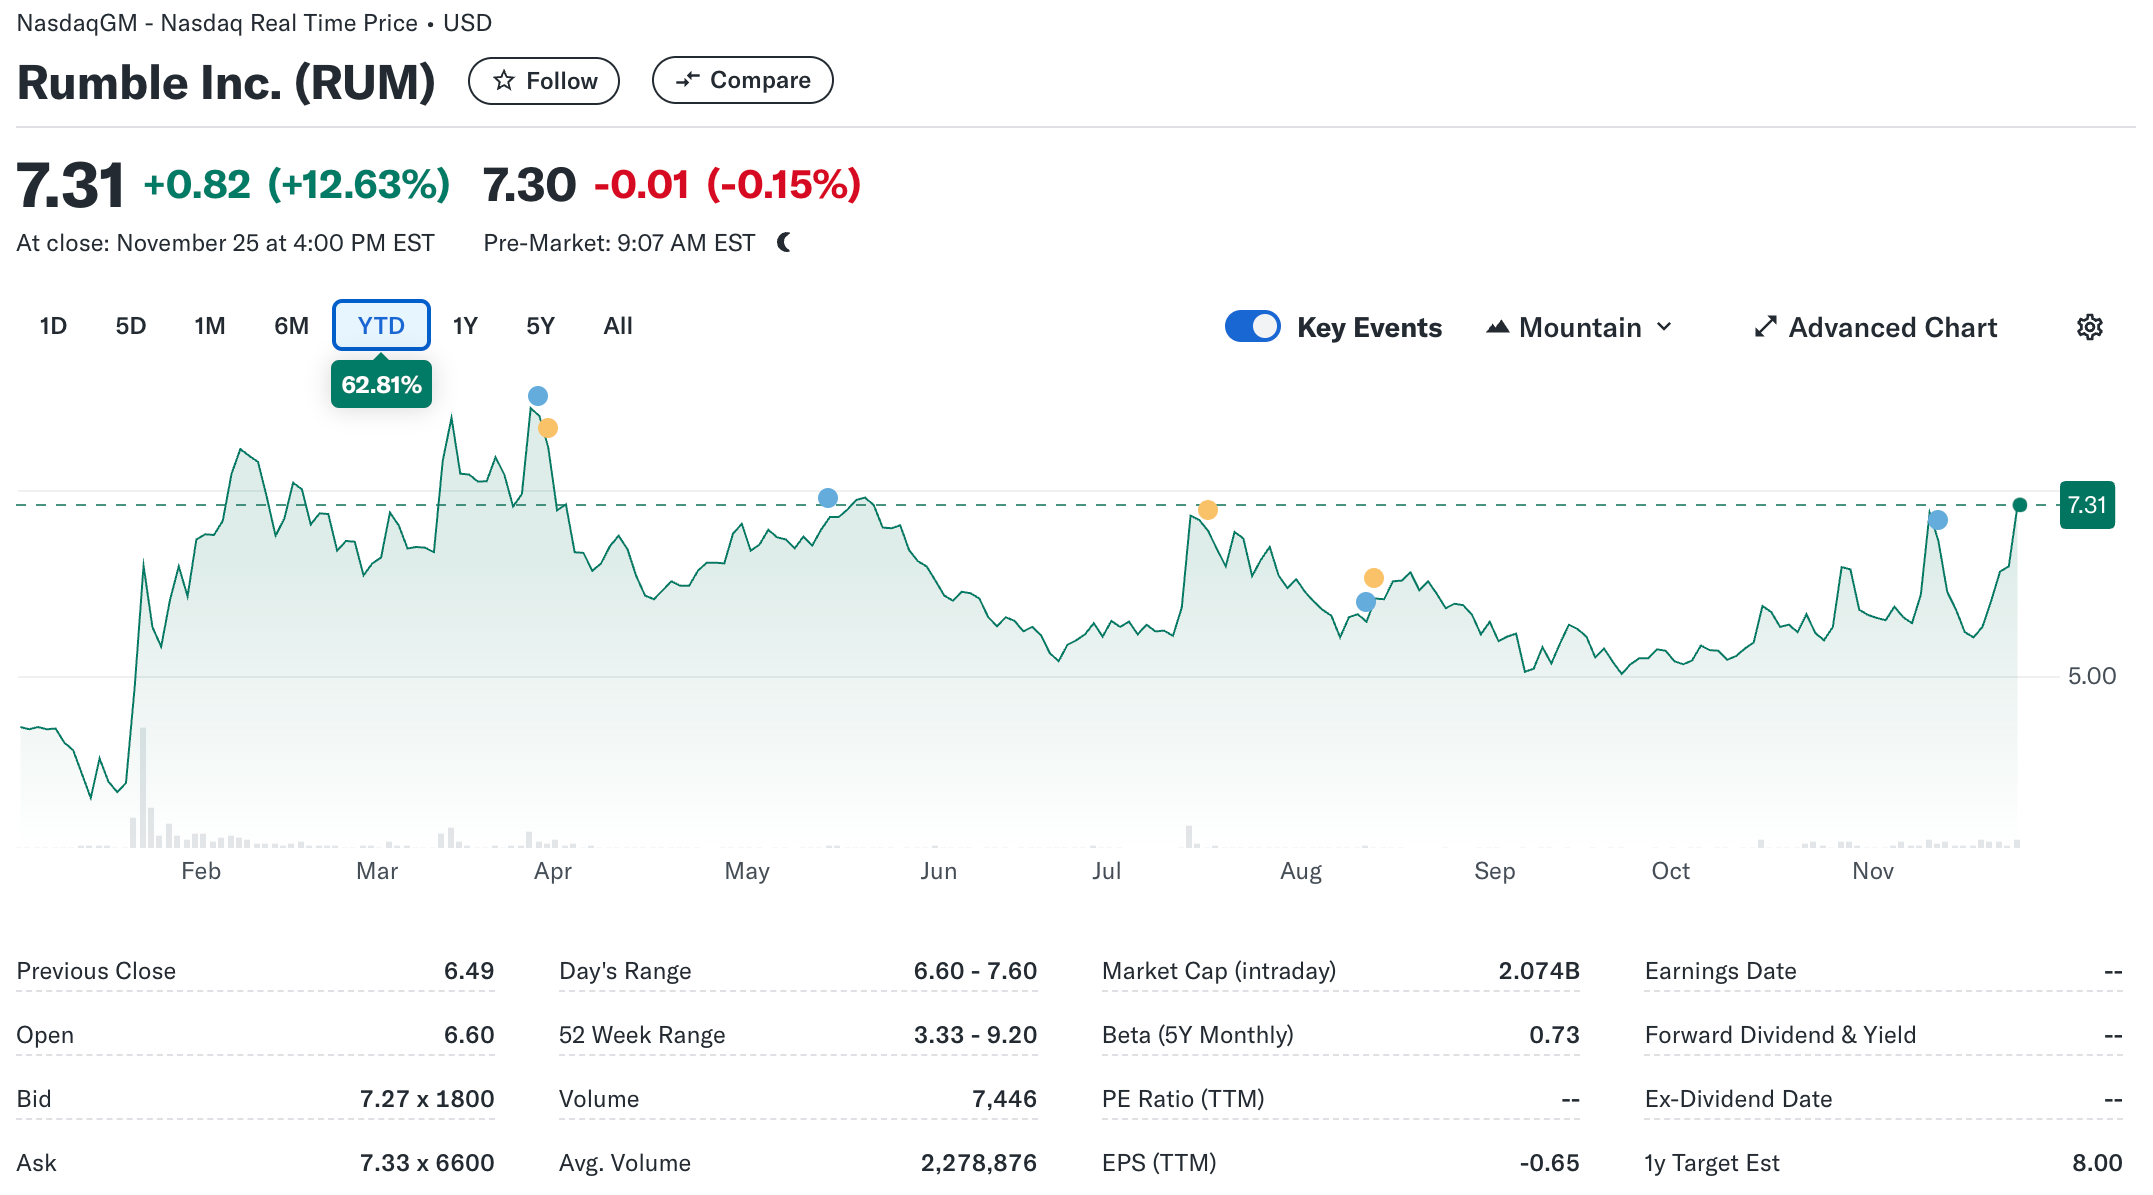Click the chart settings gear icon
Screen dimensions: 2153x1195
pyautogui.click(x=2089, y=327)
